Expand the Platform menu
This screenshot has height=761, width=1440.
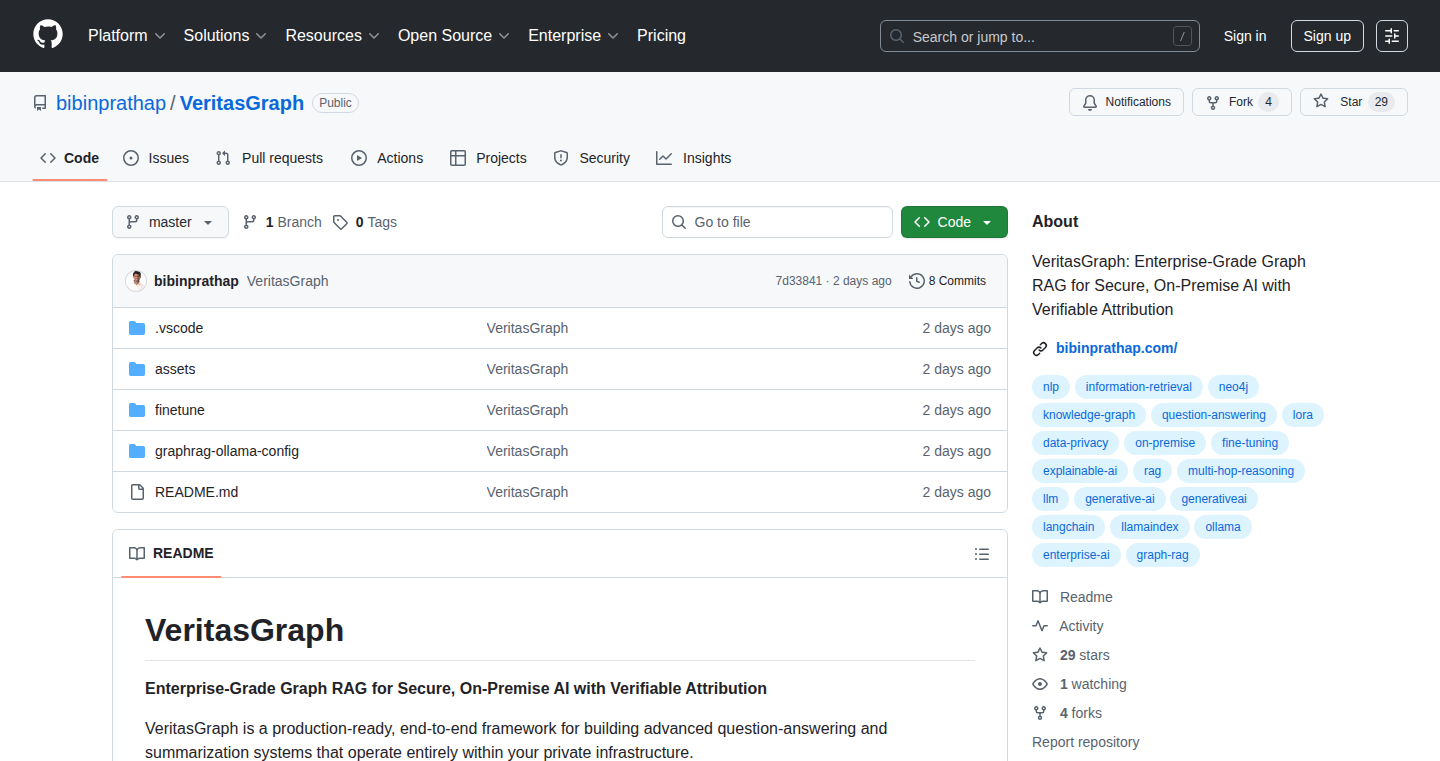(x=126, y=35)
